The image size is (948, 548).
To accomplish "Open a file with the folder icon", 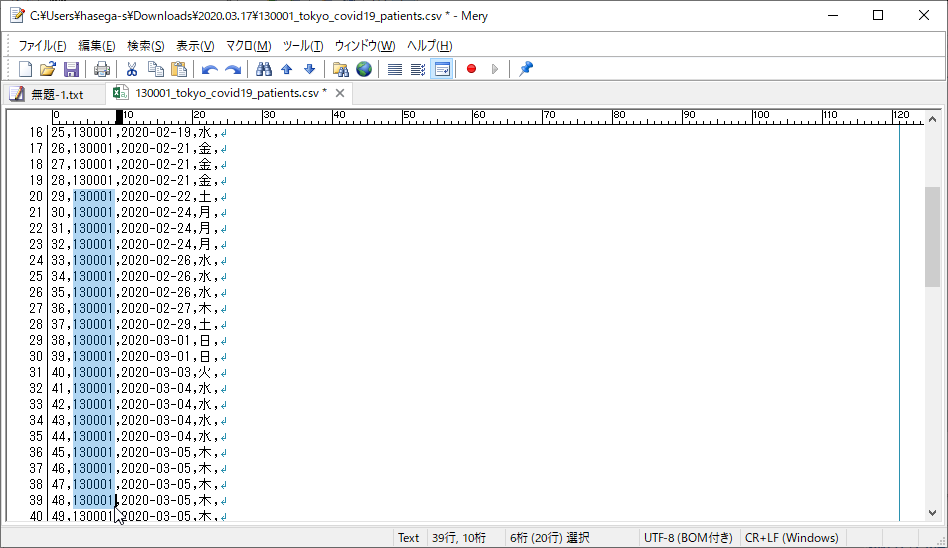I will 48,69.
